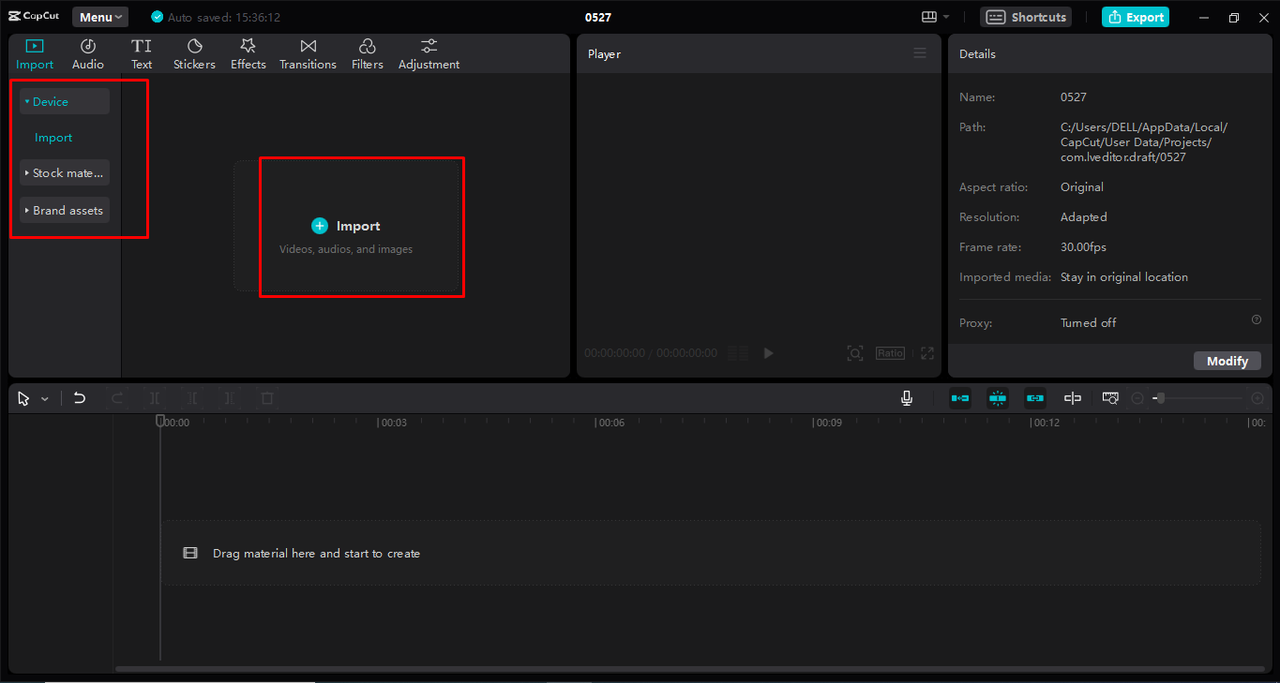Collapse the Device section
The height and width of the screenshot is (683, 1280).
click(x=65, y=102)
